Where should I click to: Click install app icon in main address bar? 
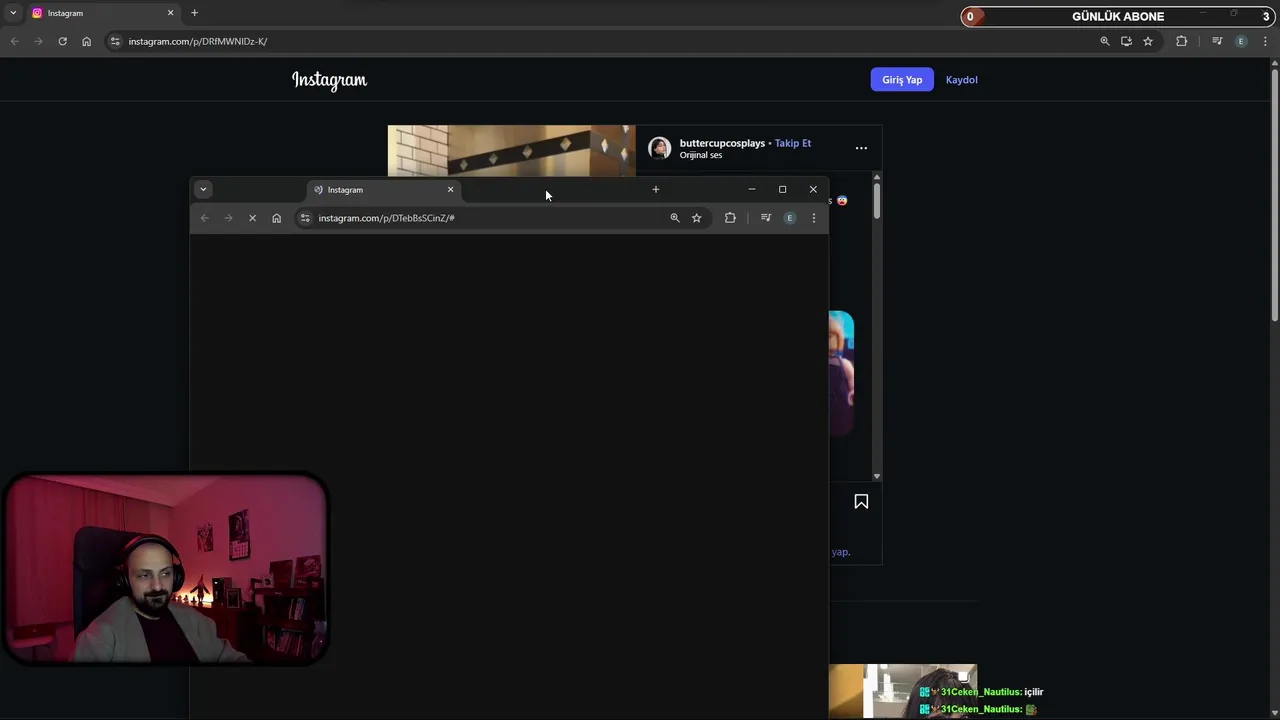pyautogui.click(x=1126, y=41)
